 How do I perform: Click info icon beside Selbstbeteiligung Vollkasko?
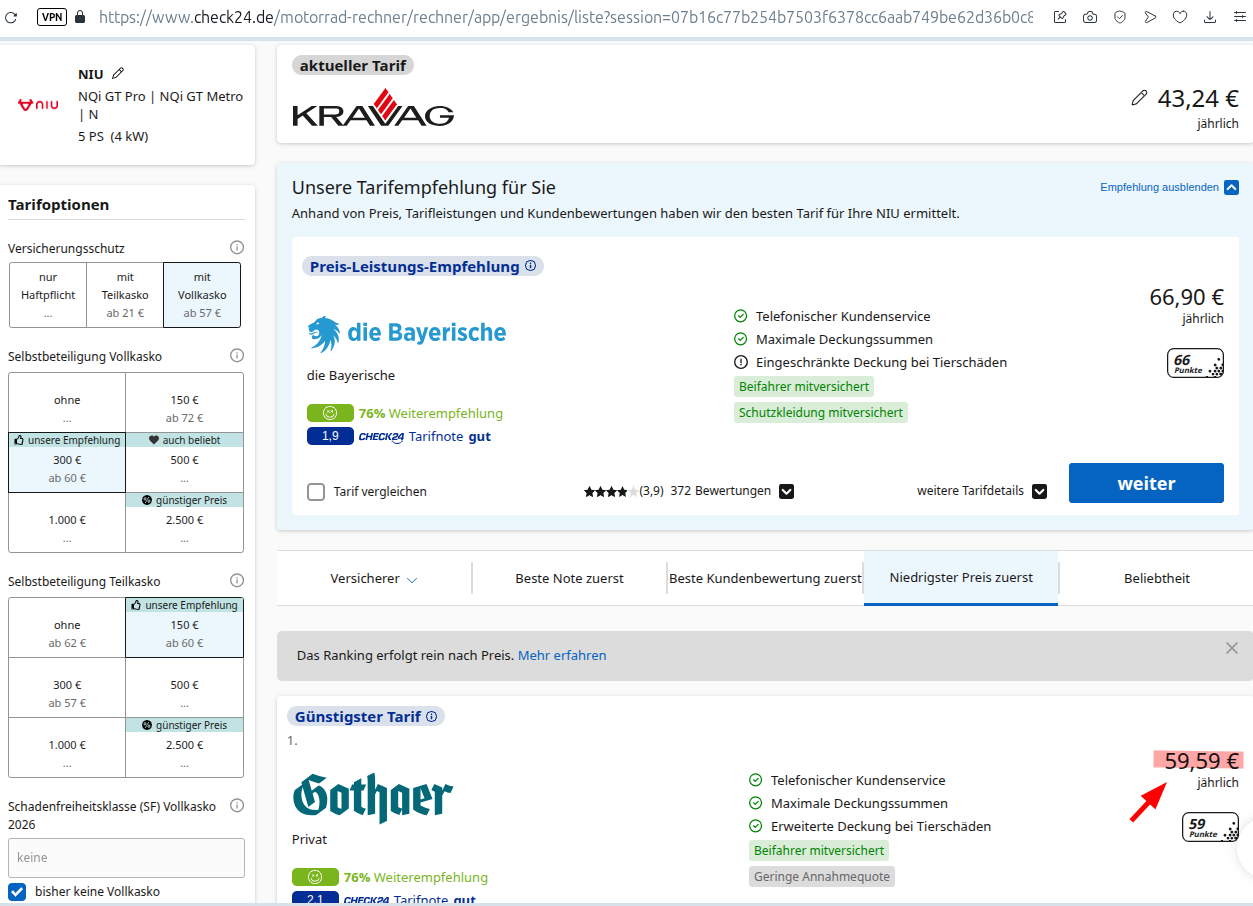pos(237,355)
